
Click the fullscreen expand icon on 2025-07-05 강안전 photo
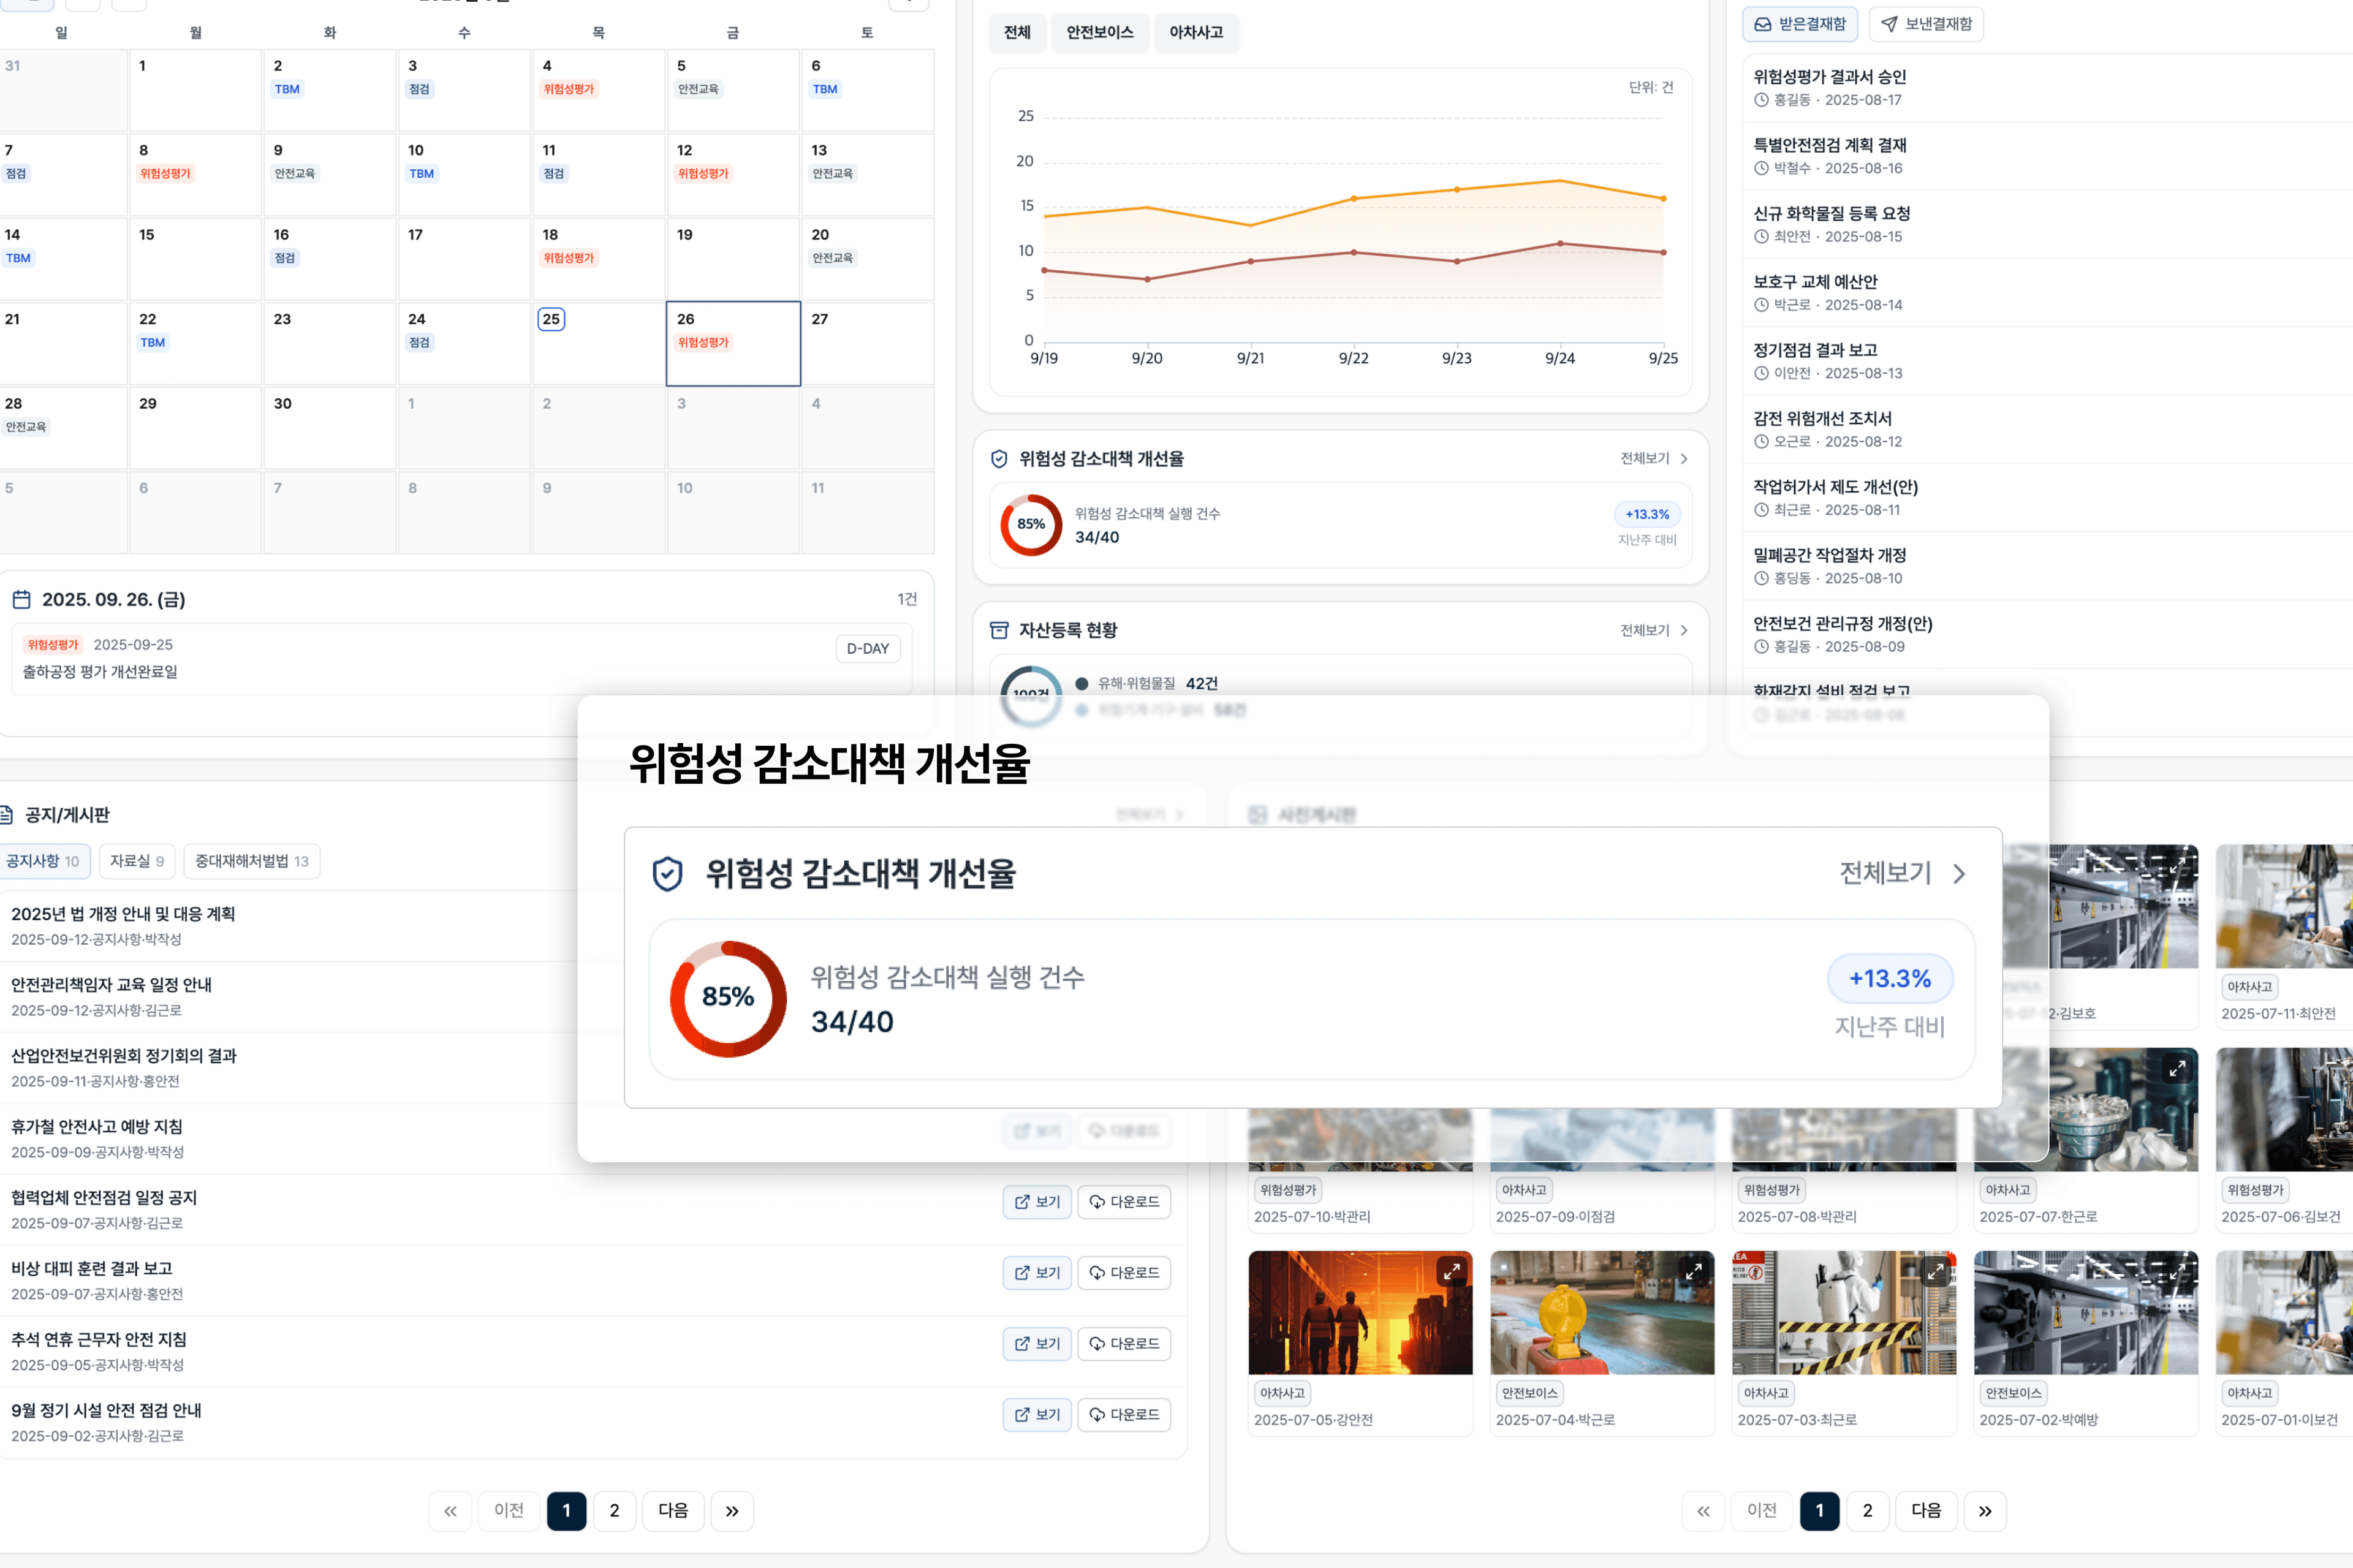1452,1271
